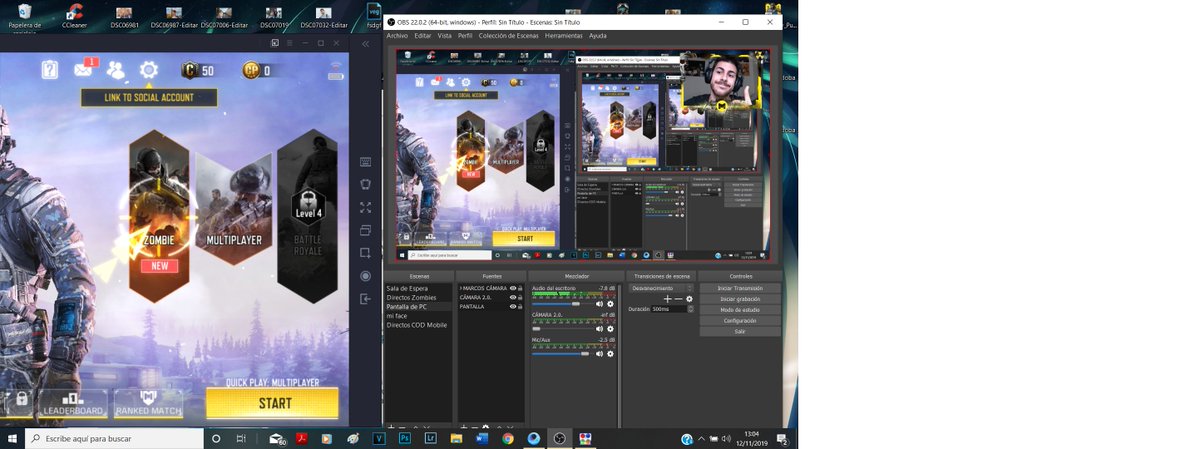Mute CÁMARA 2.0 speaker icon
This screenshot has height=449, width=1200.
[x=600, y=329]
